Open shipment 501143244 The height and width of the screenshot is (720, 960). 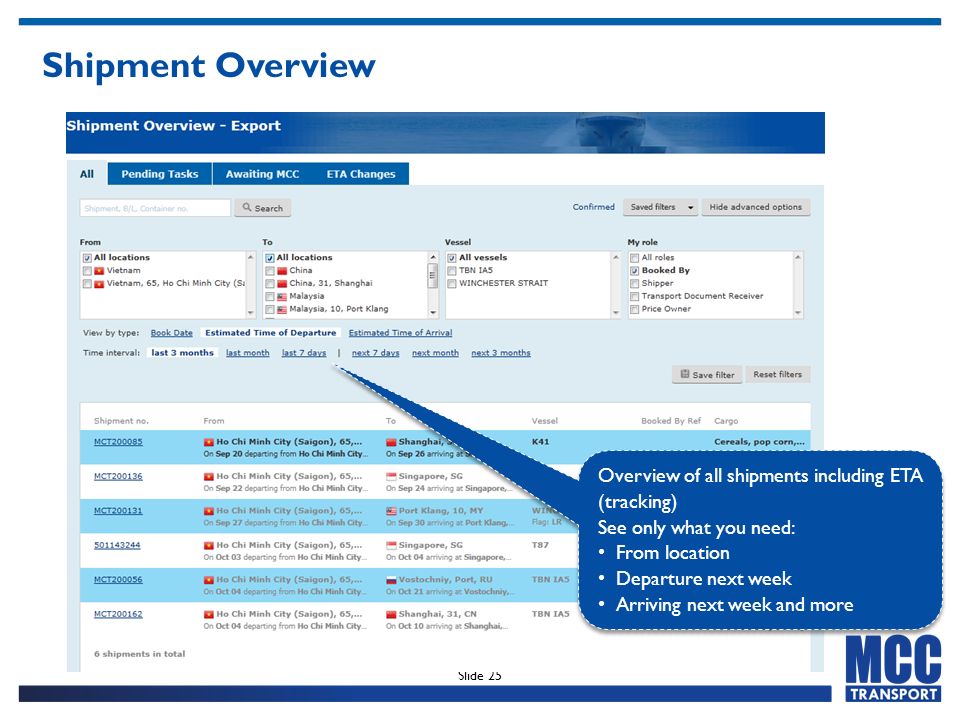[117, 544]
